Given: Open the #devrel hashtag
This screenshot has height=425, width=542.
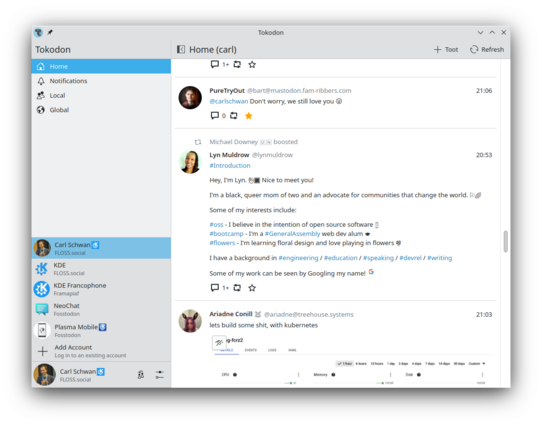Looking at the screenshot, I should [x=411, y=258].
